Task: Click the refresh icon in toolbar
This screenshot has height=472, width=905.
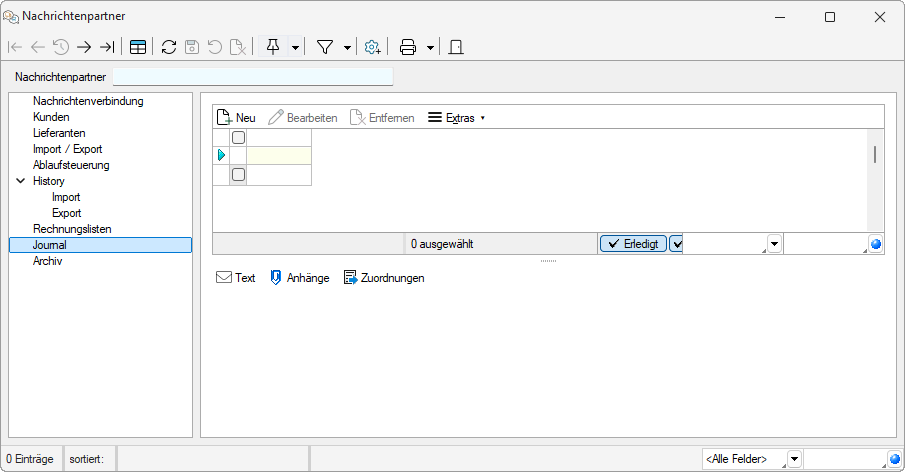Action: 169,47
